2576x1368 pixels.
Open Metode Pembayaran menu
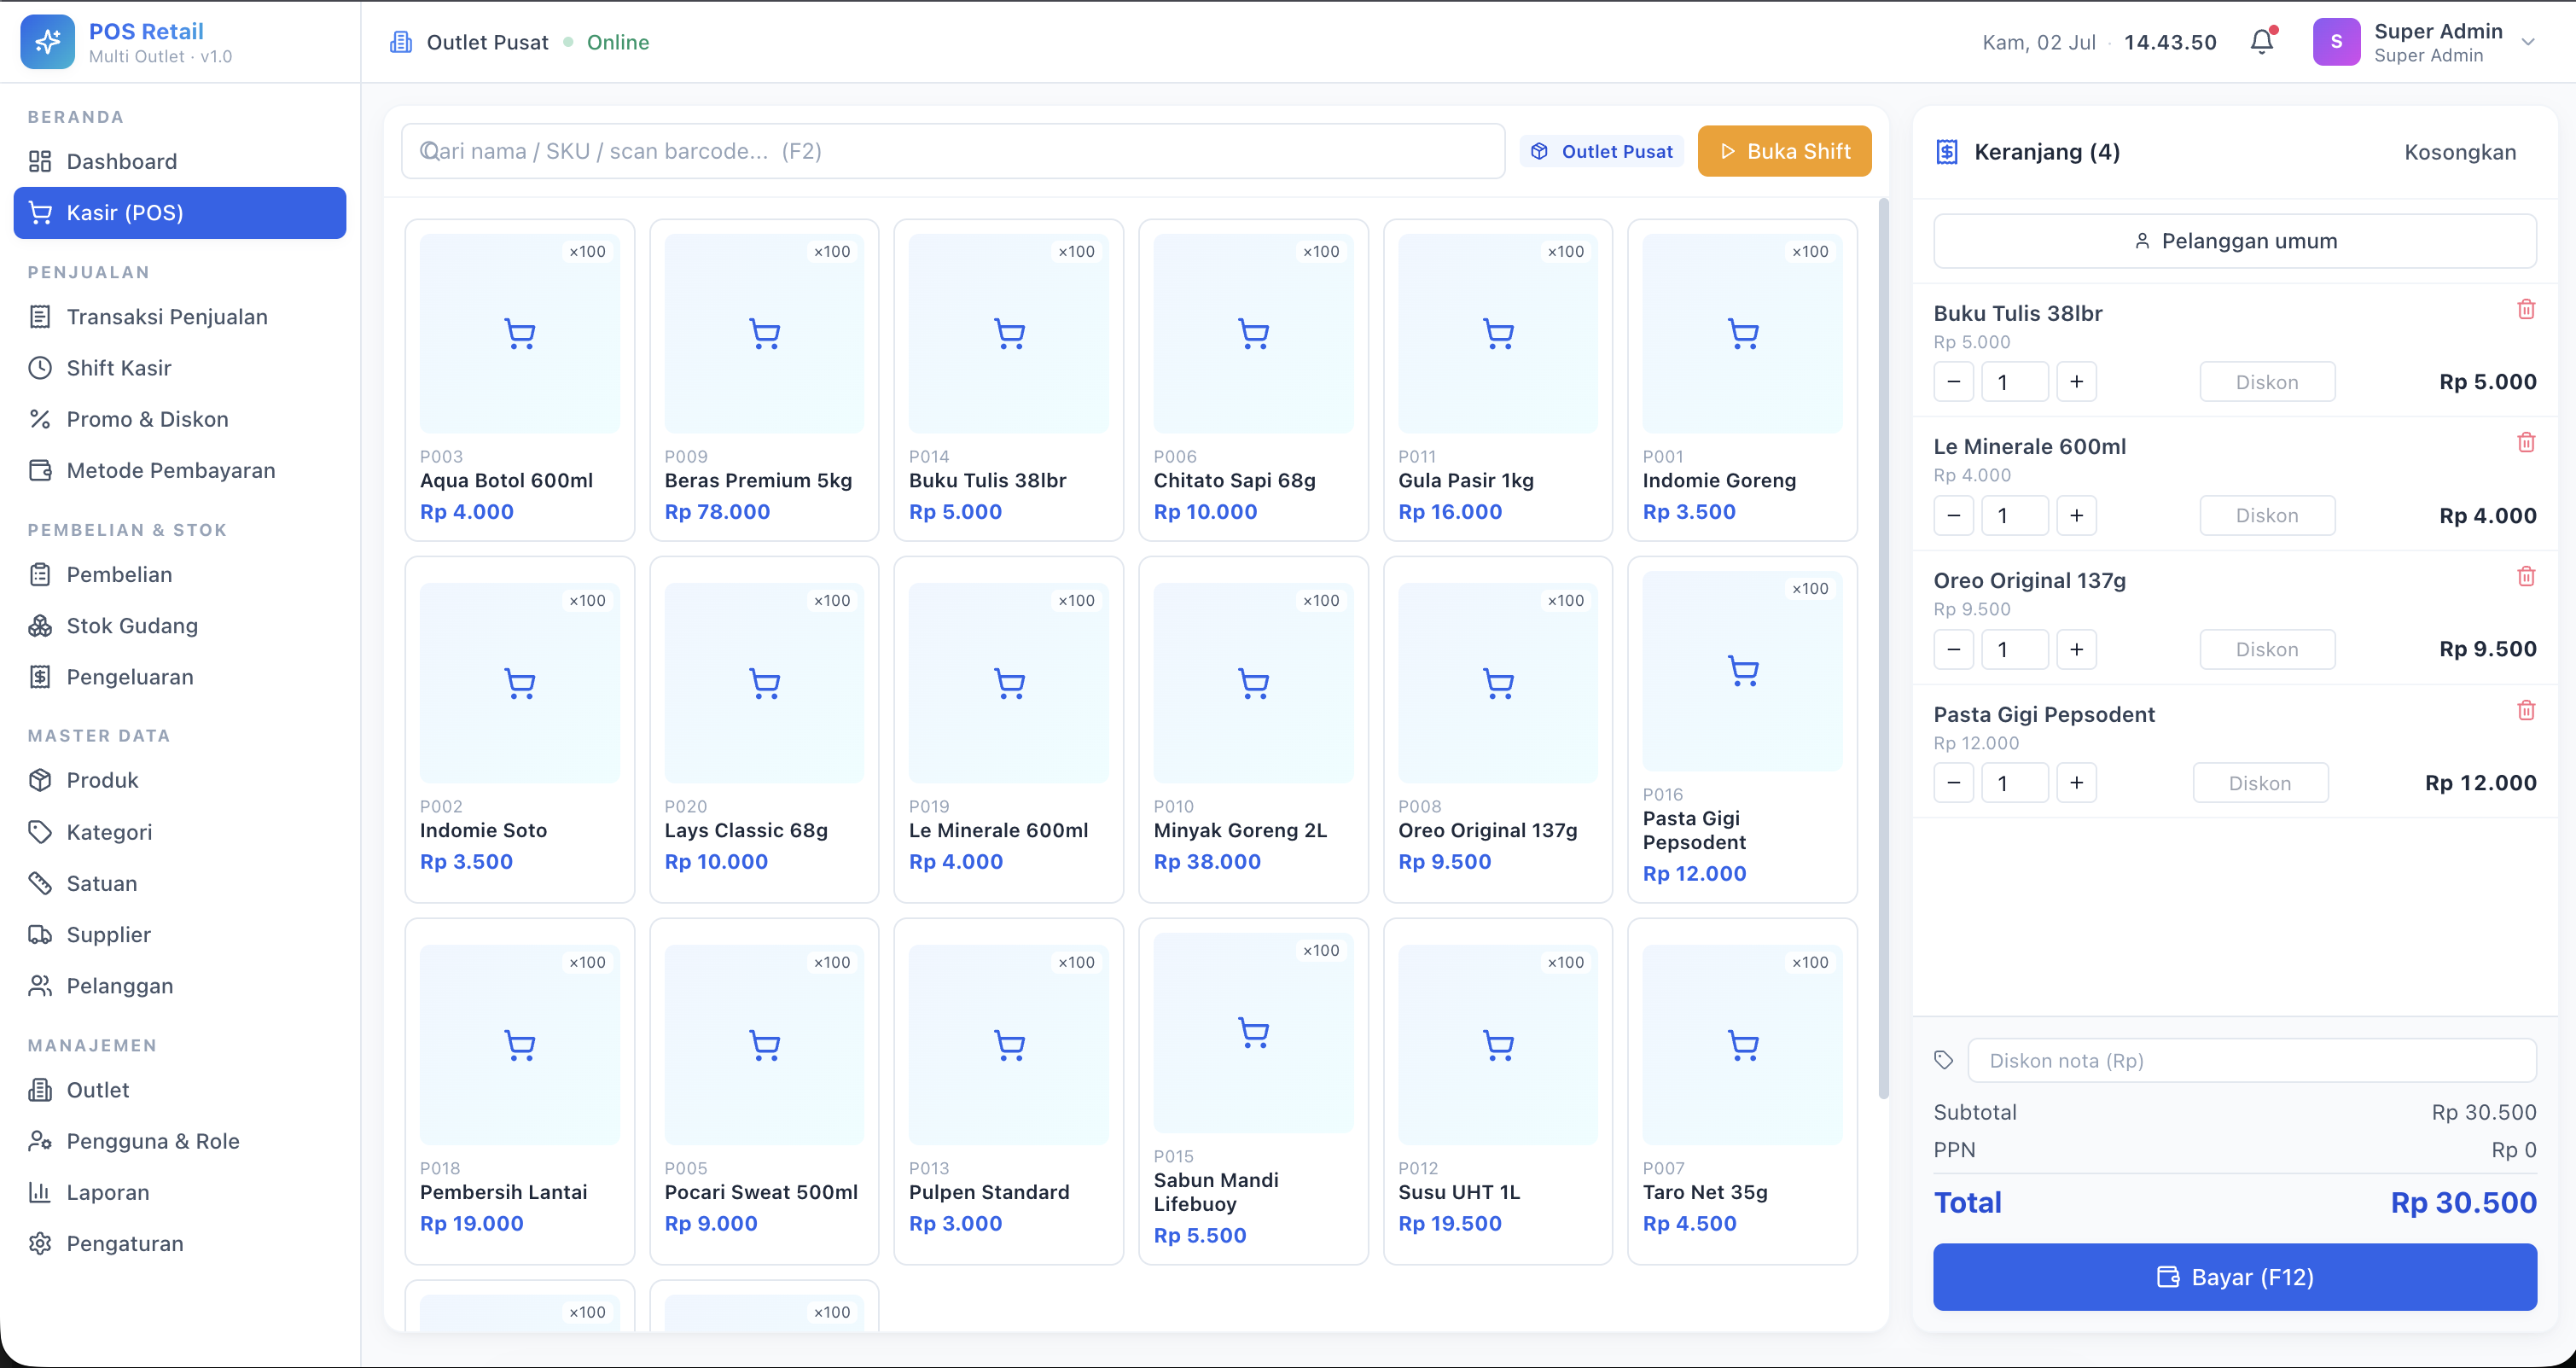tap(180, 470)
